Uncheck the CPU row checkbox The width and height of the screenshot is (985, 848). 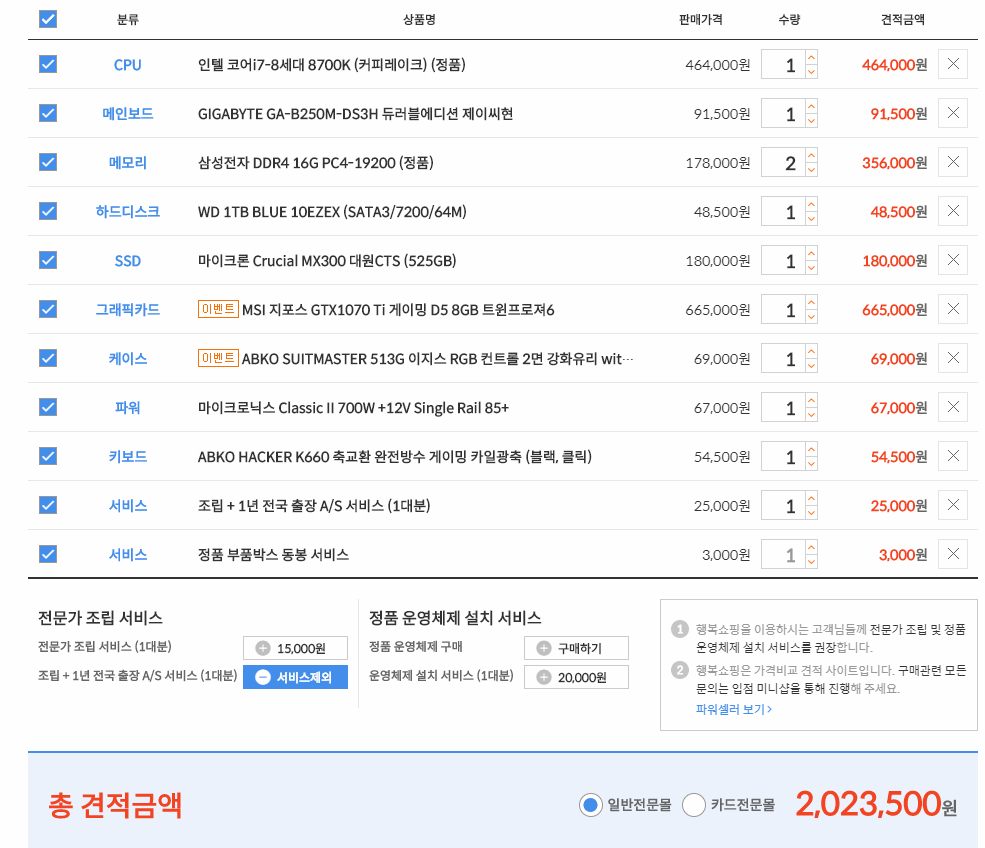click(48, 64)
